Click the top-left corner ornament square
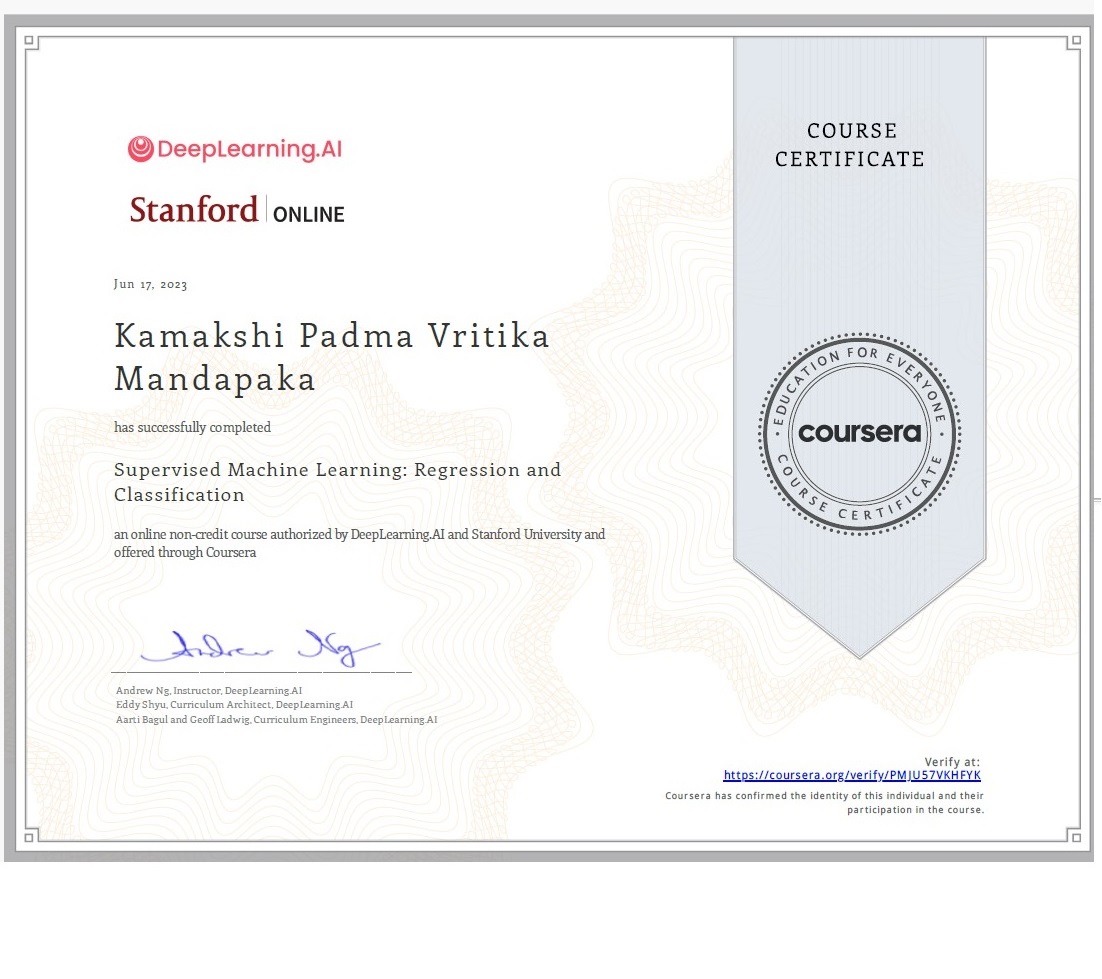 click(30, 42)
